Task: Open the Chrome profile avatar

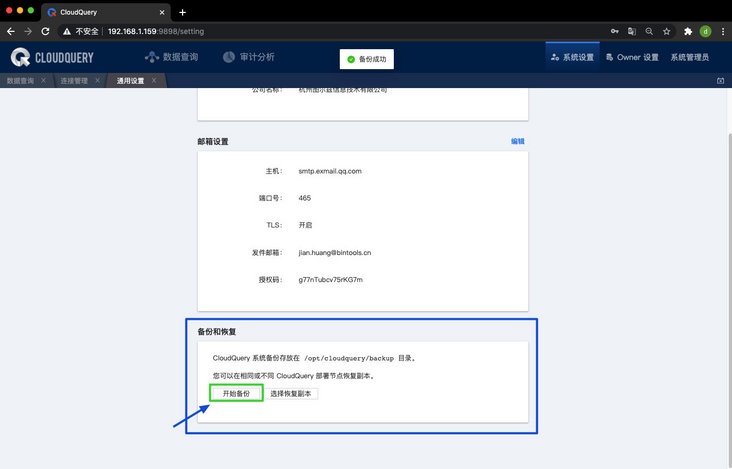Action: [705, 31]
